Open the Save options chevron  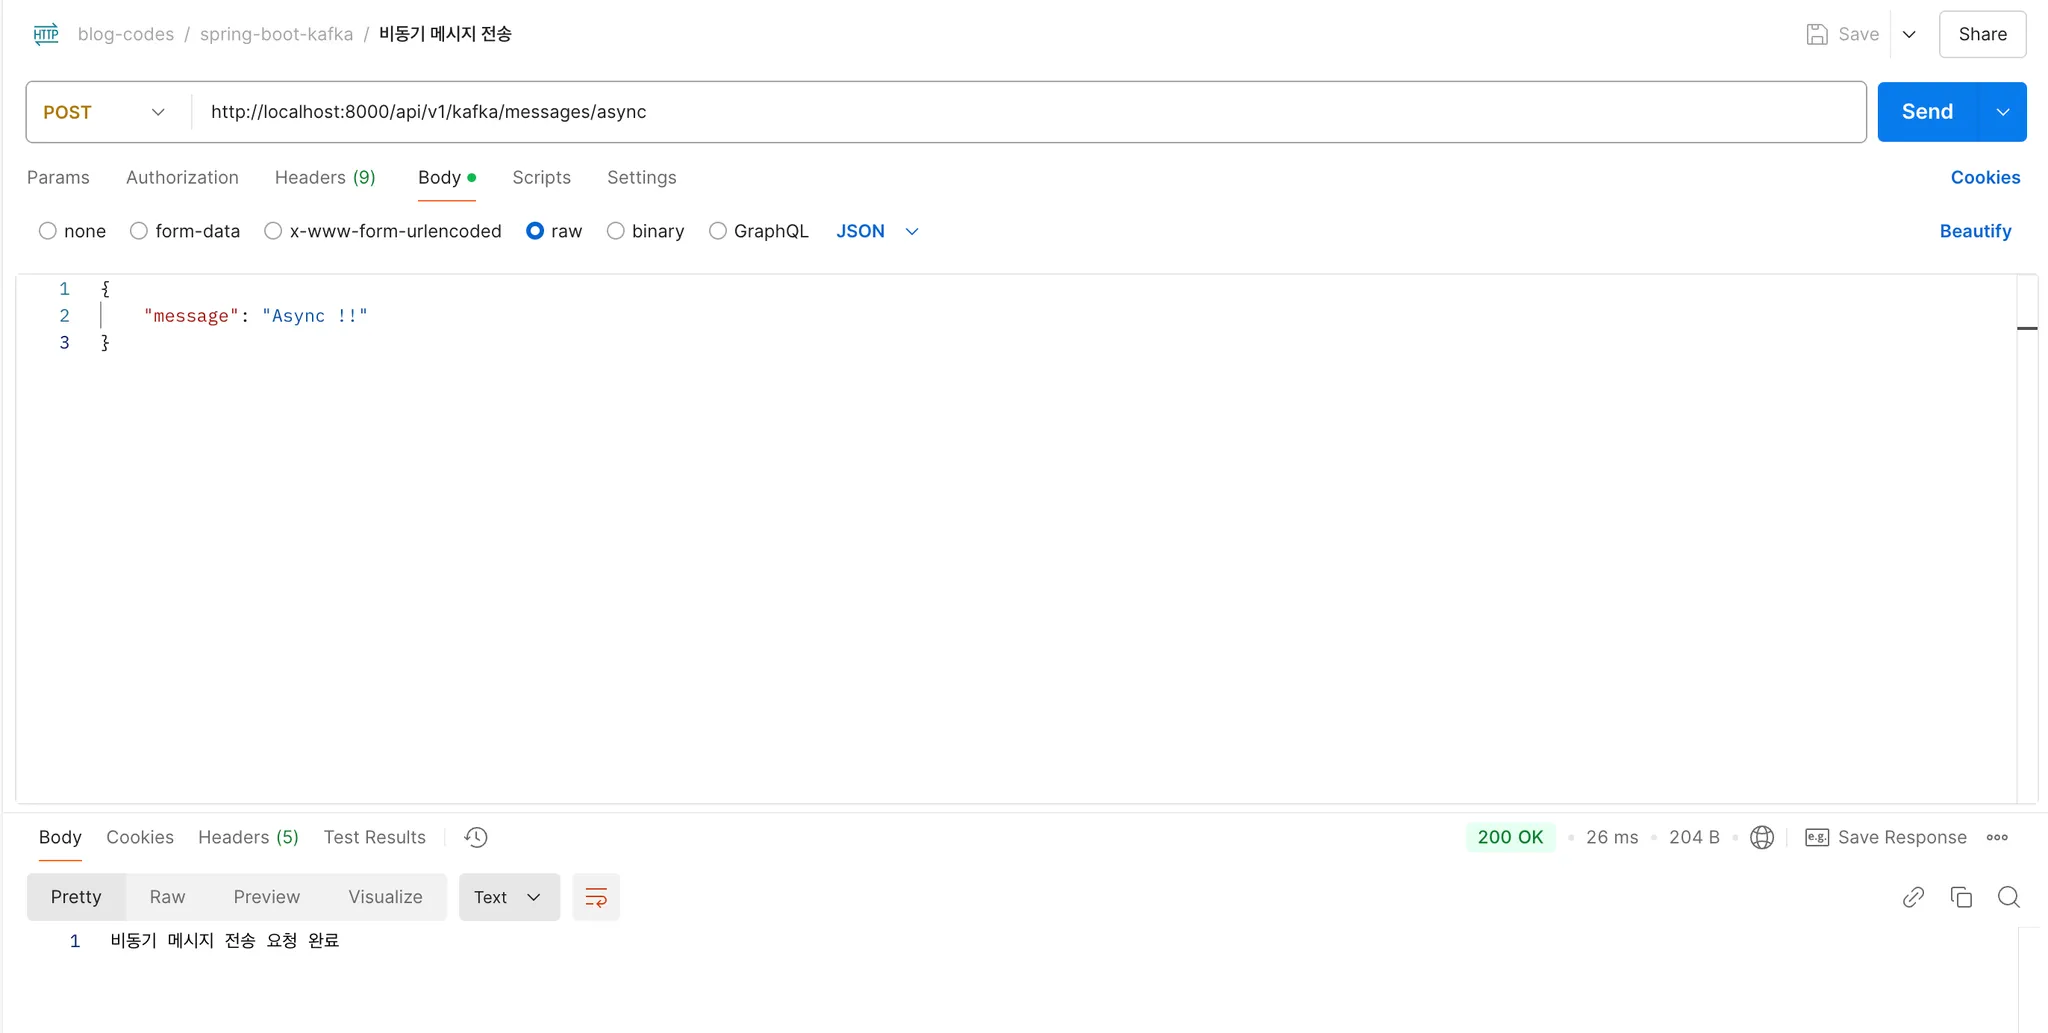coord(1909,34)
